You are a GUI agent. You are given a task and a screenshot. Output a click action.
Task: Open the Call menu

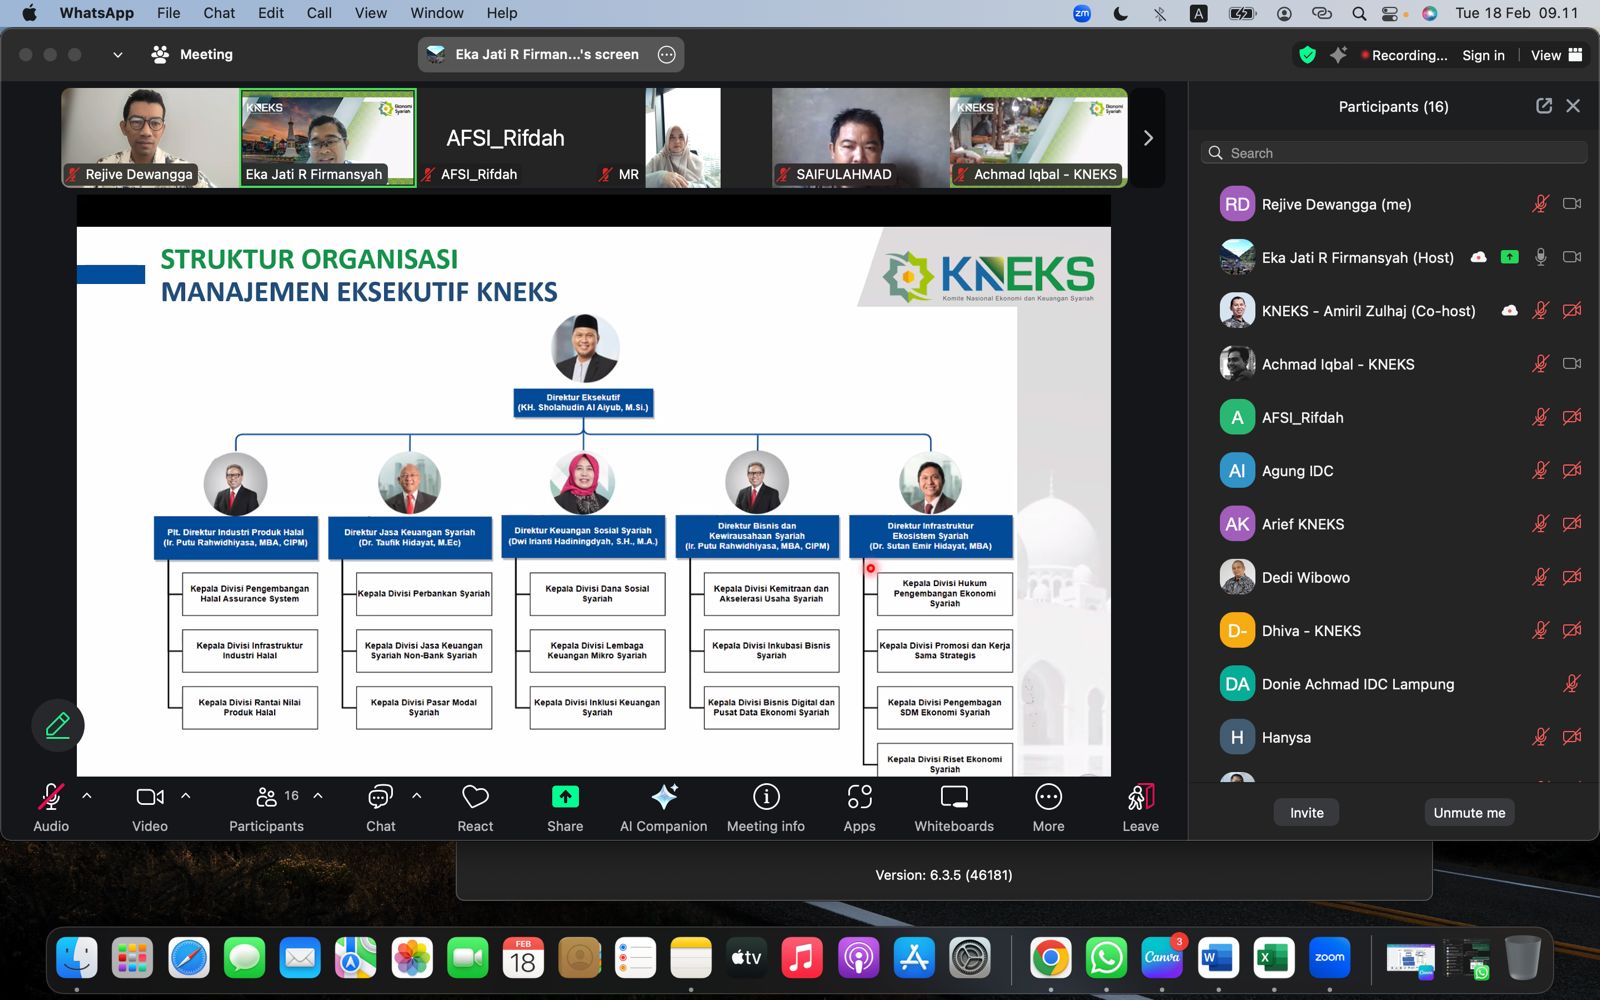coord(319,13)
